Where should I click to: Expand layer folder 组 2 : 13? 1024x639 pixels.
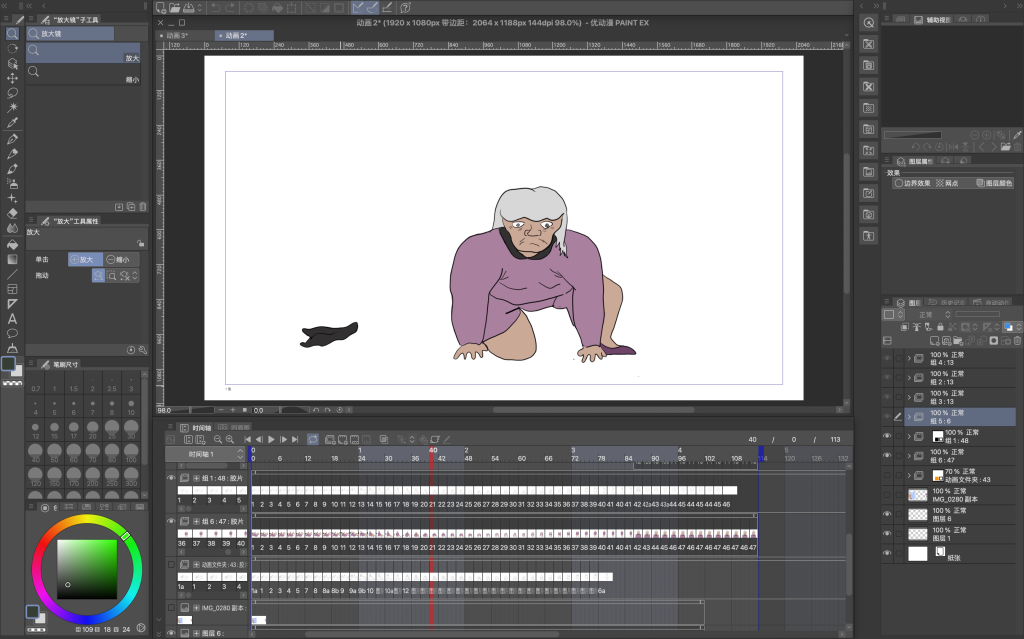pos(909,378)
